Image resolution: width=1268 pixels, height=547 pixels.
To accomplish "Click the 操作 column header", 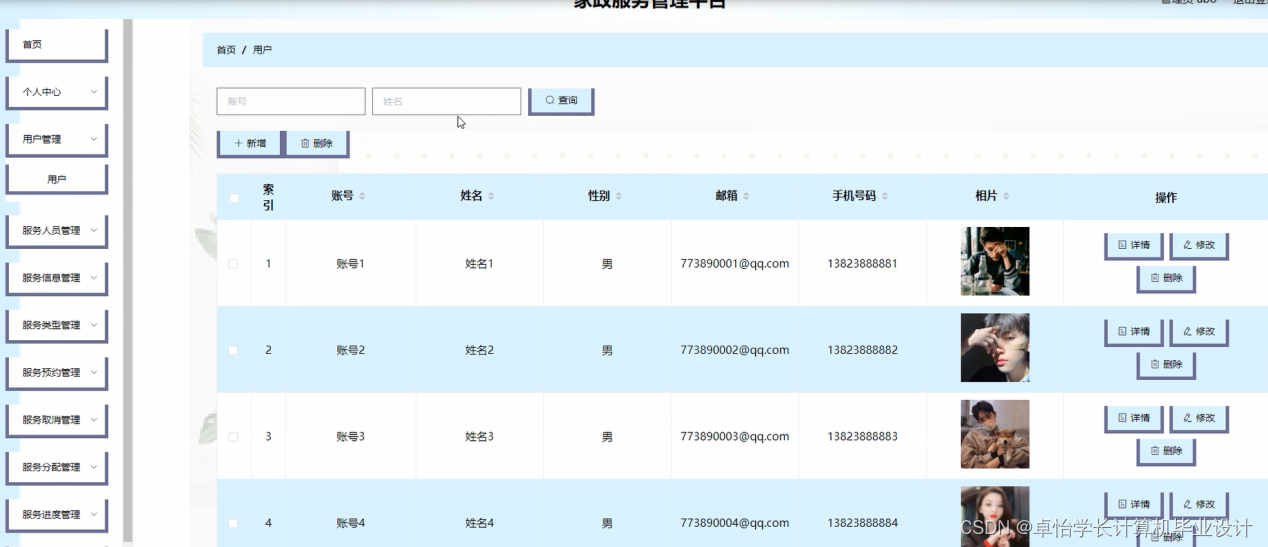I will coord(1166,198).
